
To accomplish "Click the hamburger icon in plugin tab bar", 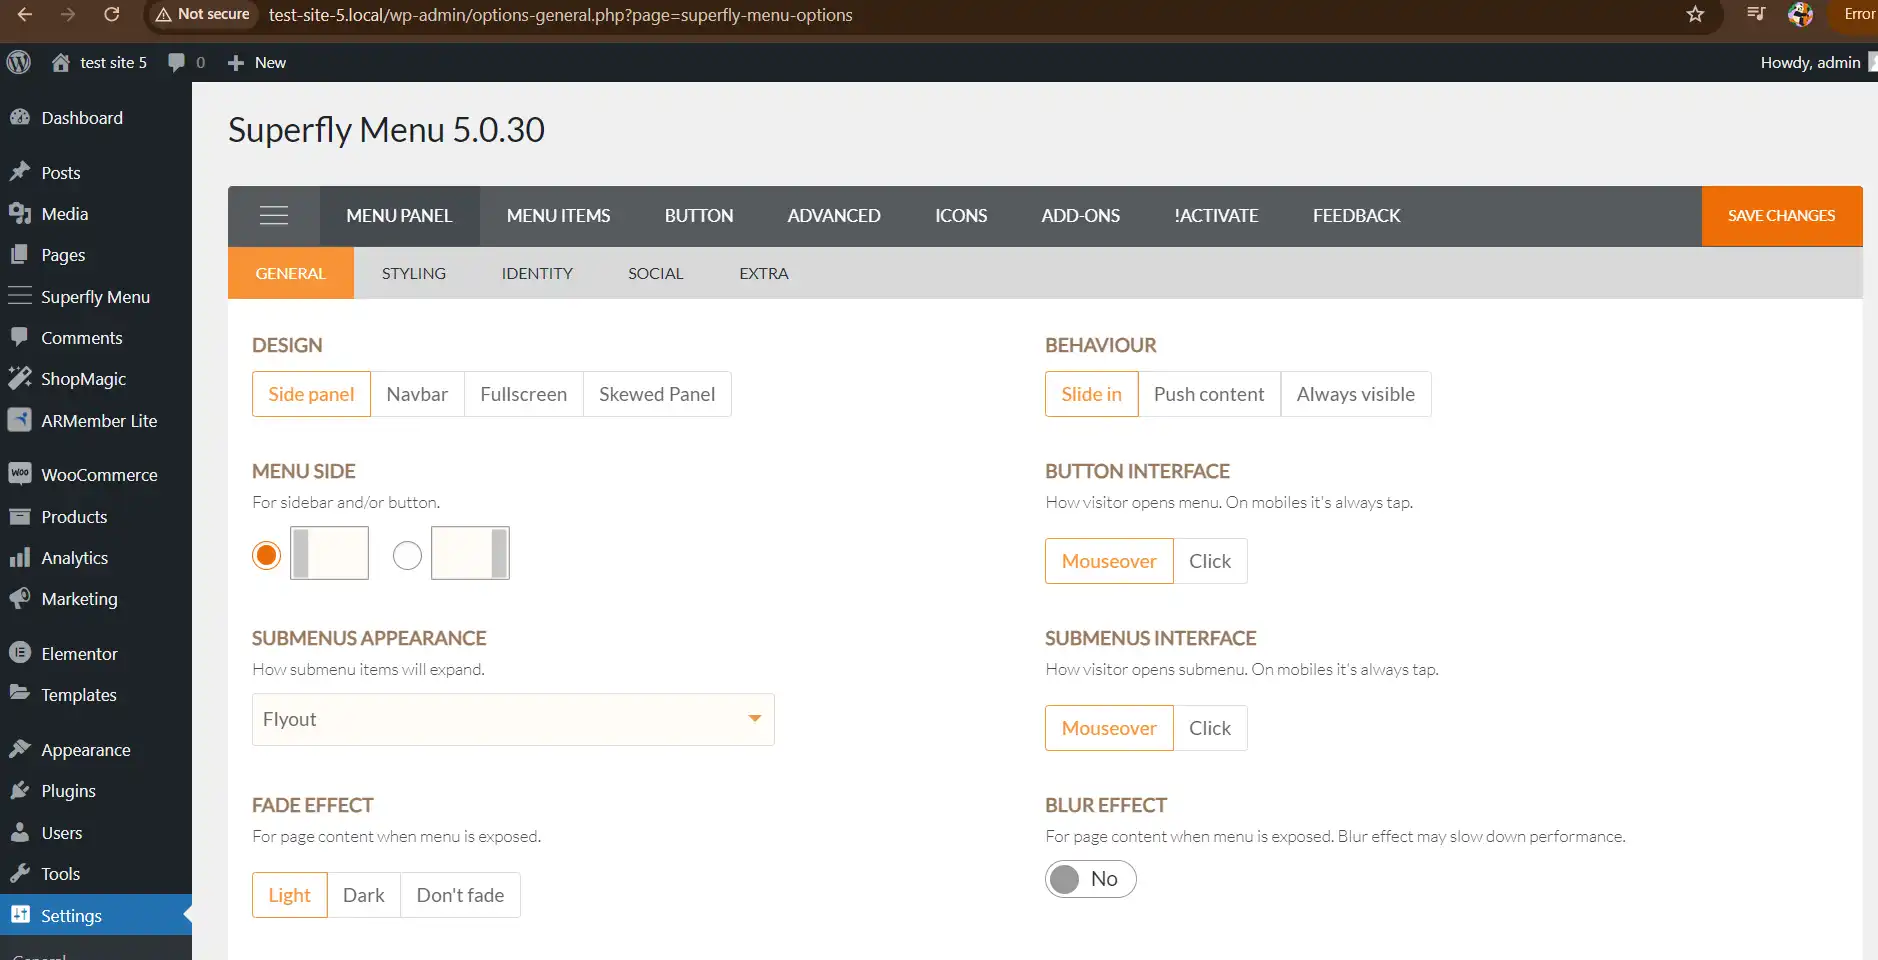I will [x=274, y=216].
